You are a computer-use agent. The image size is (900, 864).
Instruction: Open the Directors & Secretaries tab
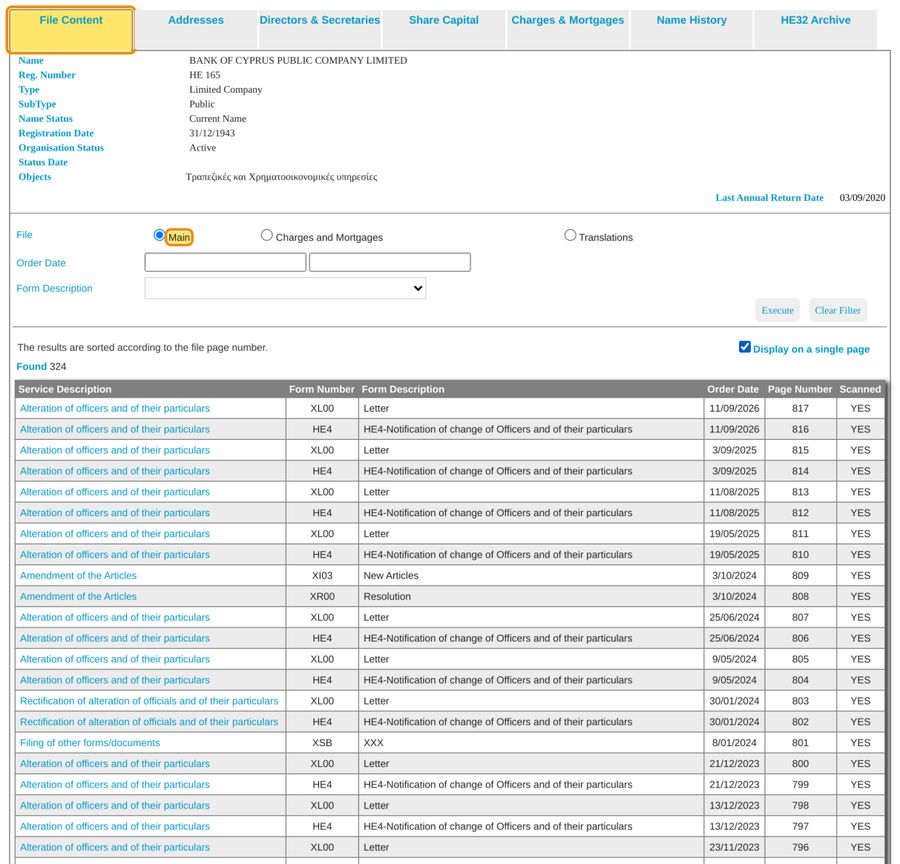[x=320, y=28]
